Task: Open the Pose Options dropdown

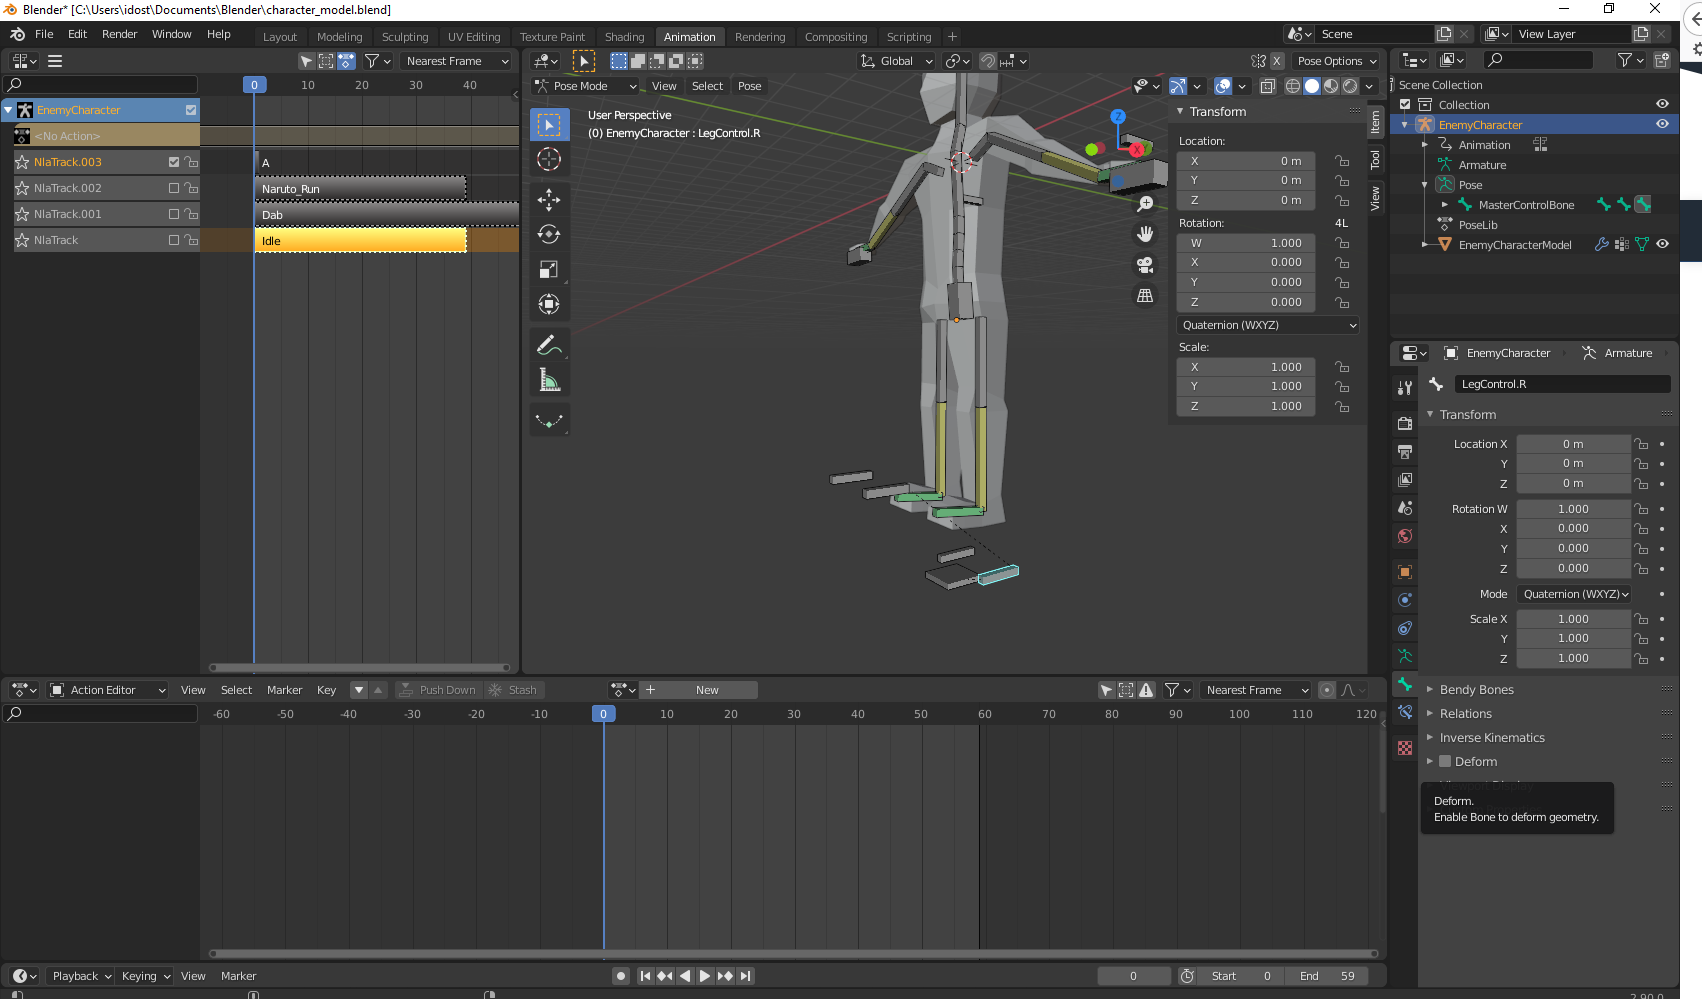Action: (1337, 61)
